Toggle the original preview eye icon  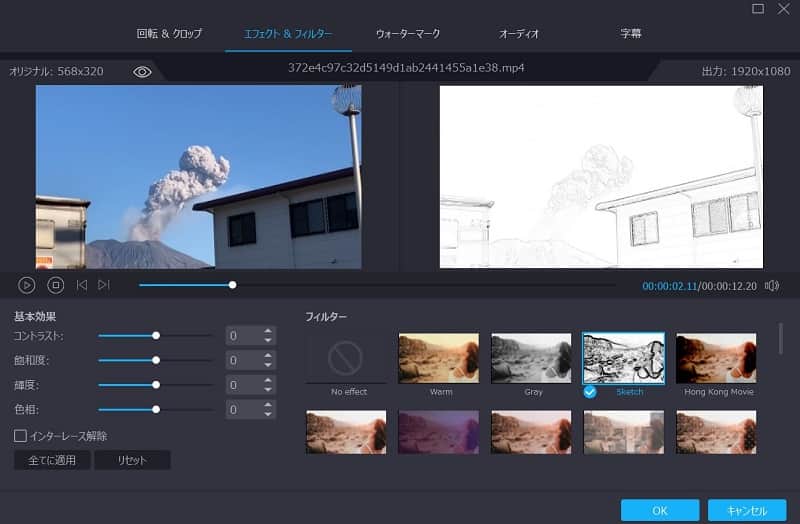coord(142,72)
